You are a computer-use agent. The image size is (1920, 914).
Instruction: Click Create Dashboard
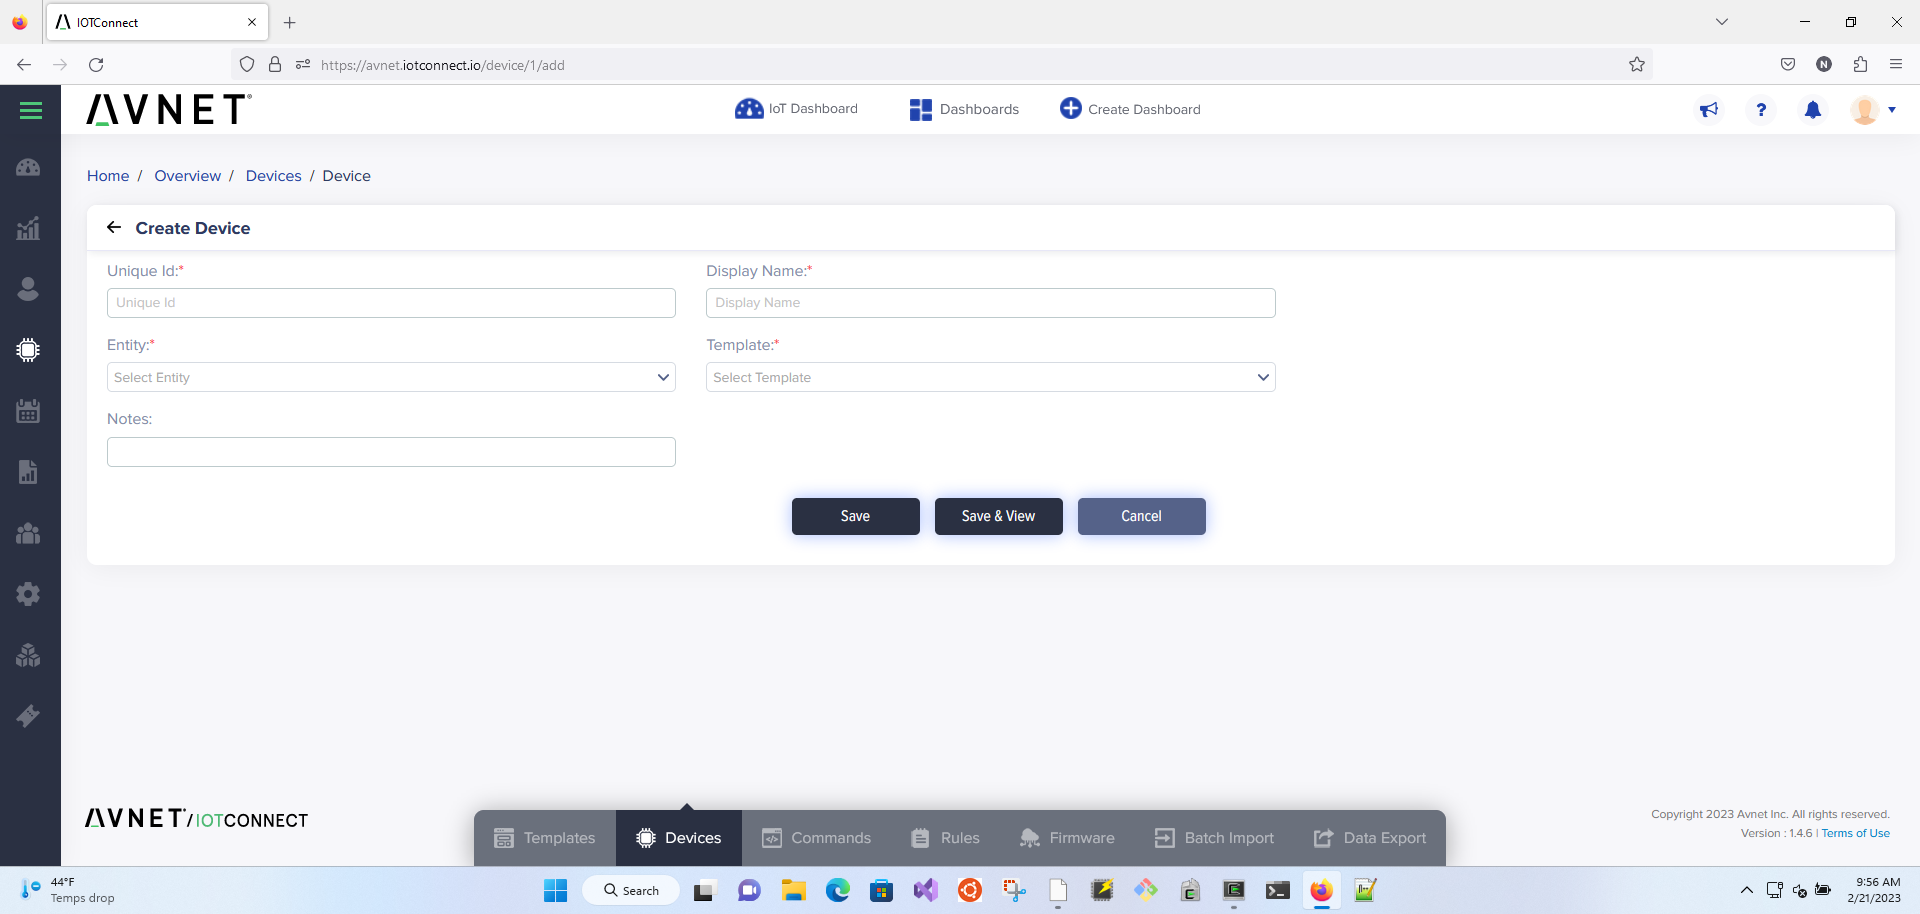tap(1130, 109)
